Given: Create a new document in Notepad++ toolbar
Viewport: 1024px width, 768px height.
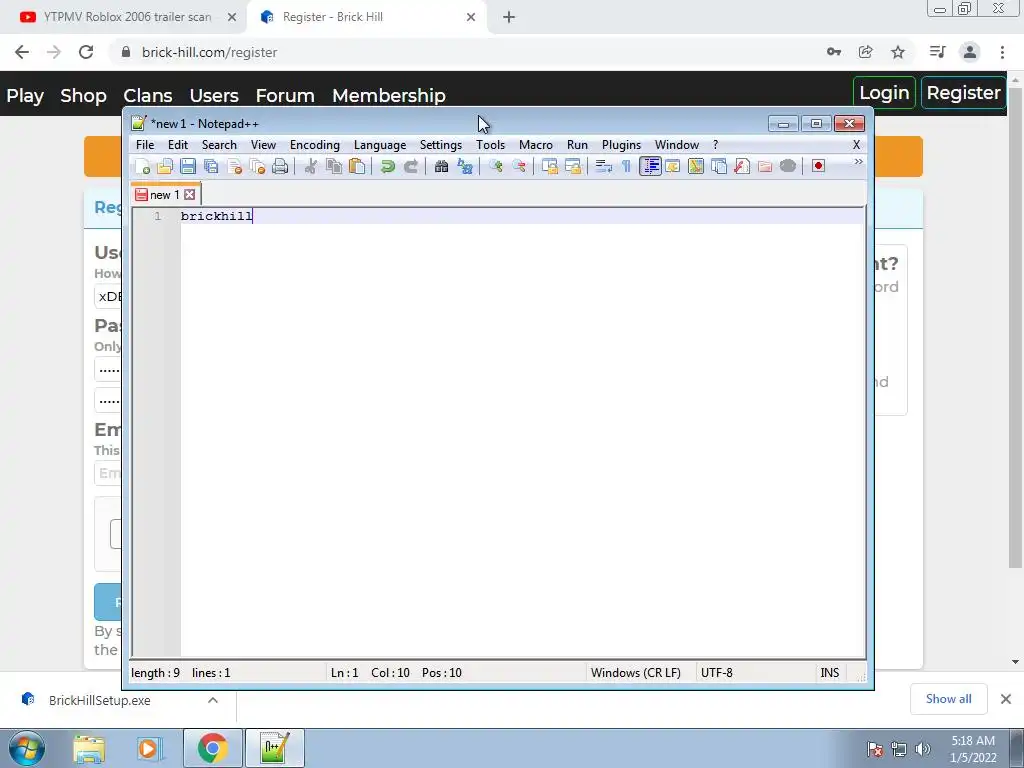Looking at the screenshot, I should 142,166.
